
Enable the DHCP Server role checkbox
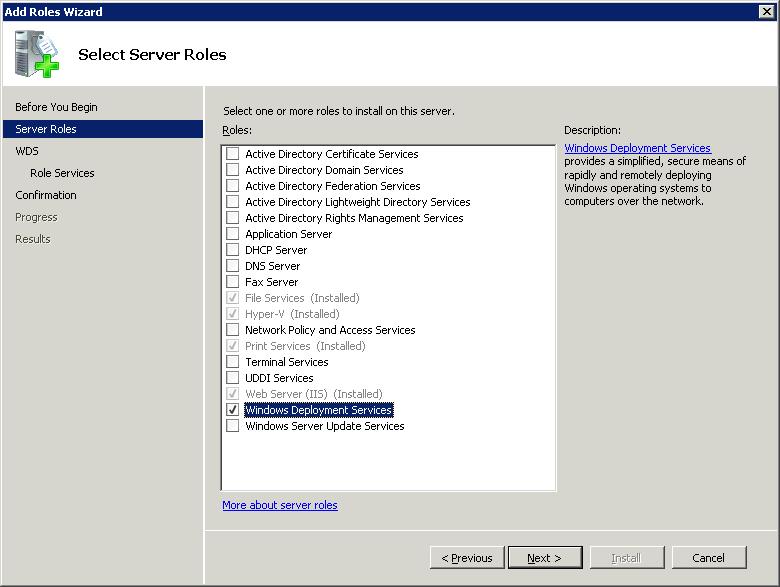tap(232, 250)
